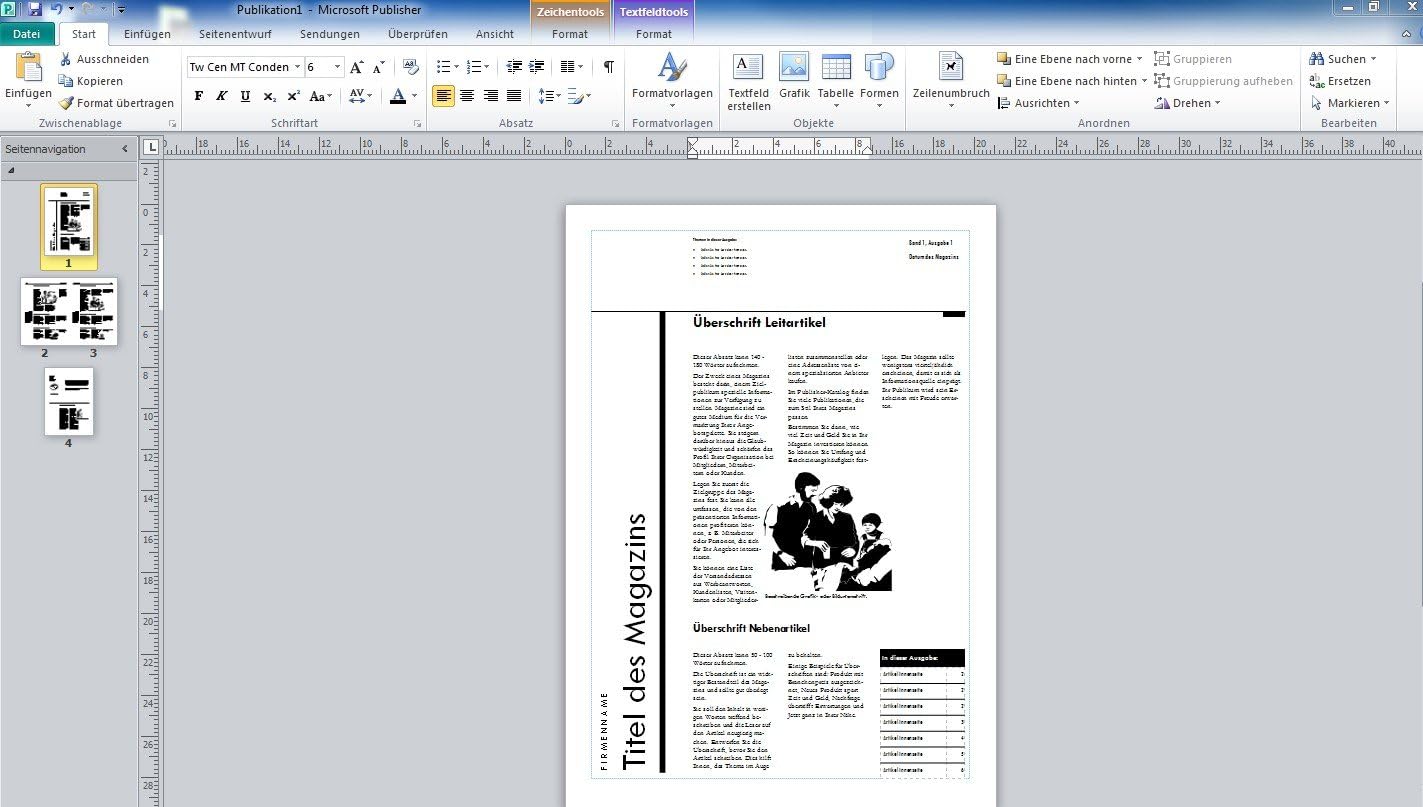Open the font name dropdown
Viewport: 1423px width, 807px height.
tap(297, 67)
